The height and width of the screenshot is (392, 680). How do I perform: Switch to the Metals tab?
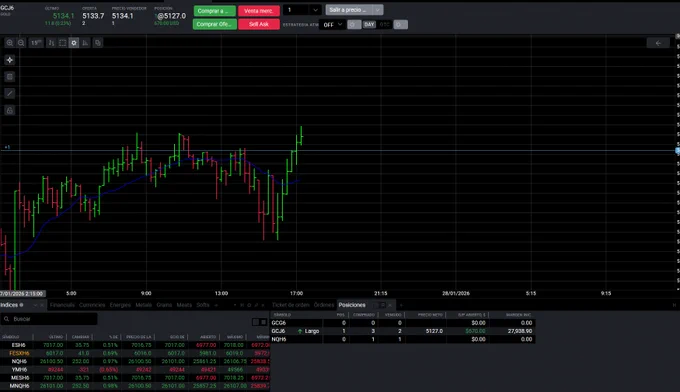[144, 305]
